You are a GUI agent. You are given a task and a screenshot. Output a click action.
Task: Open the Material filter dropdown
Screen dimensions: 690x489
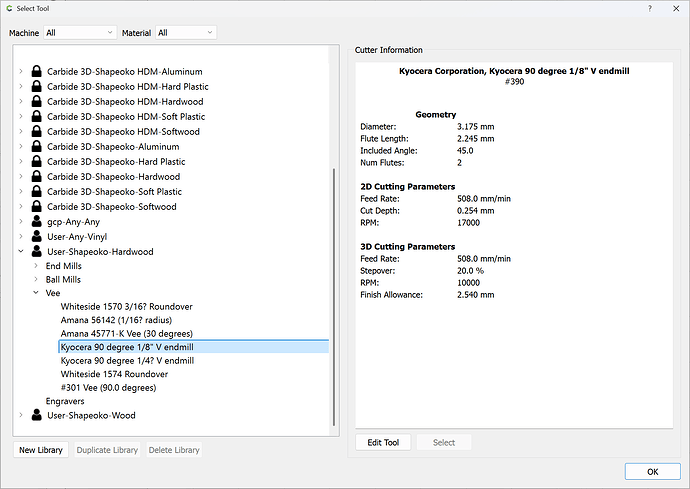[x=185, y=33]
